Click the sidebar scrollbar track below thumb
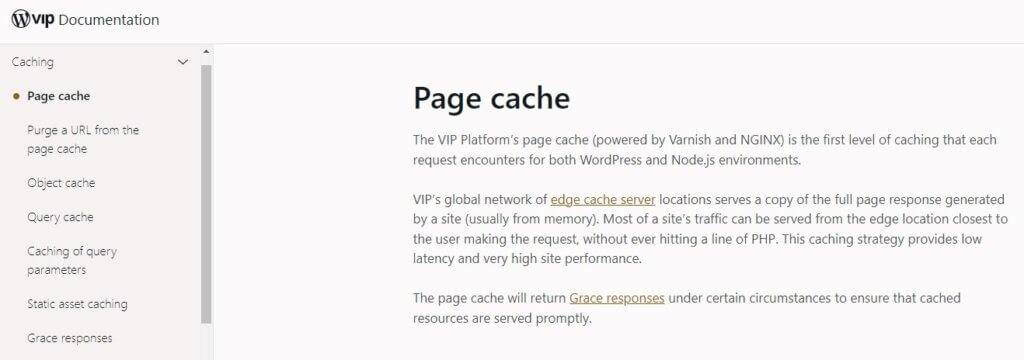This screenshot has height=360, width=1024. [x=206, y=342]
